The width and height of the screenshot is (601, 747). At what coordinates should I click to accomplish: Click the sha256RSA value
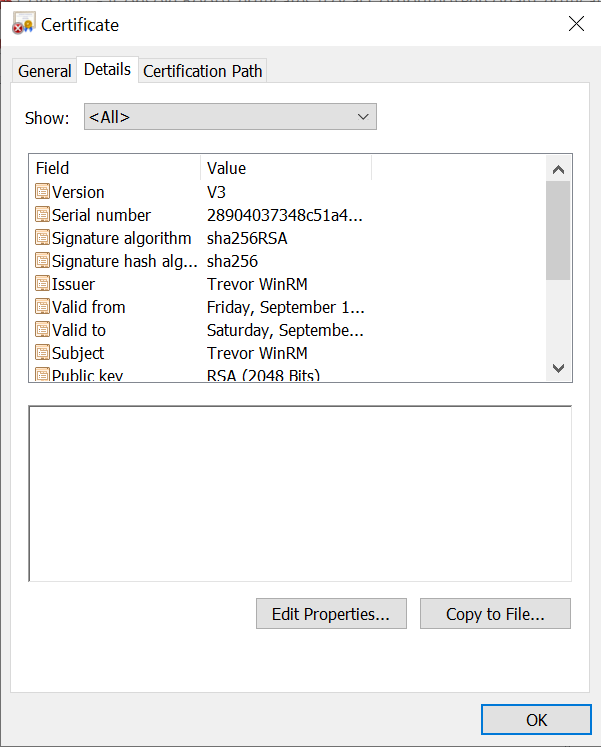point(247,238)
